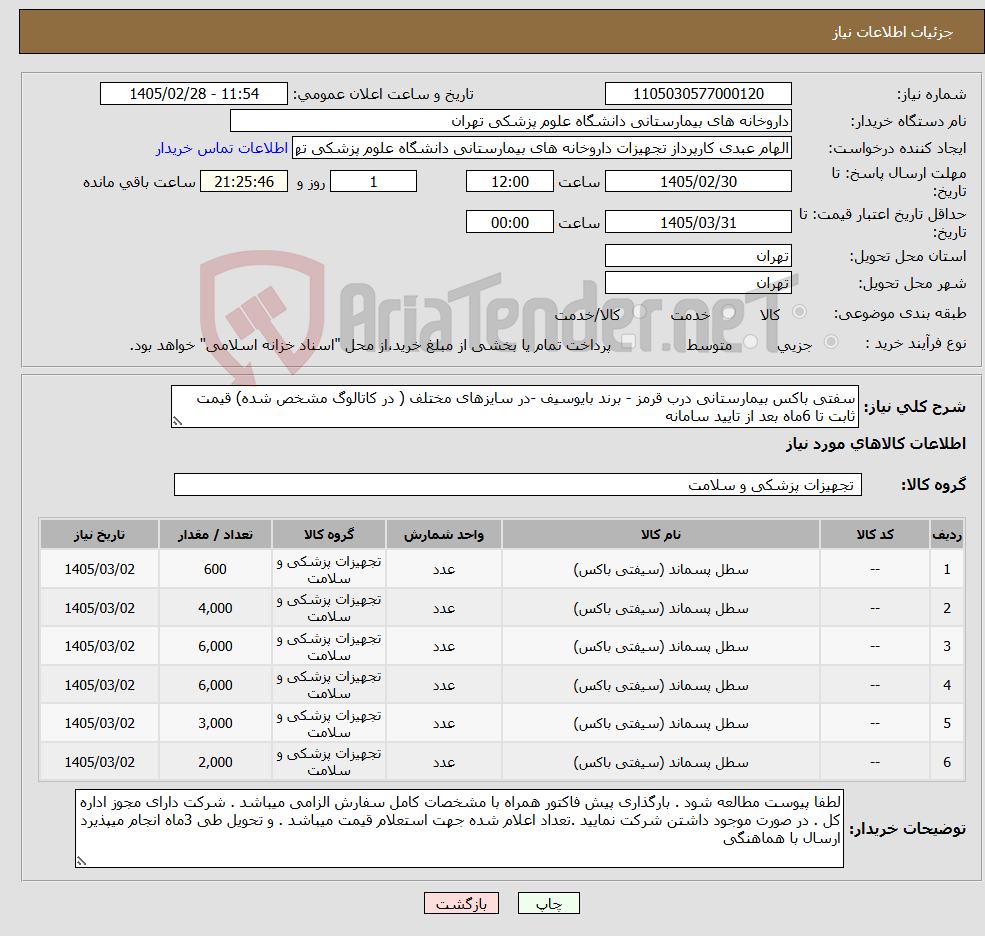Image resolution: width=985 pixels, height=936 pixels.
Task: Click the گروه کالا column header
Action: 329,535
